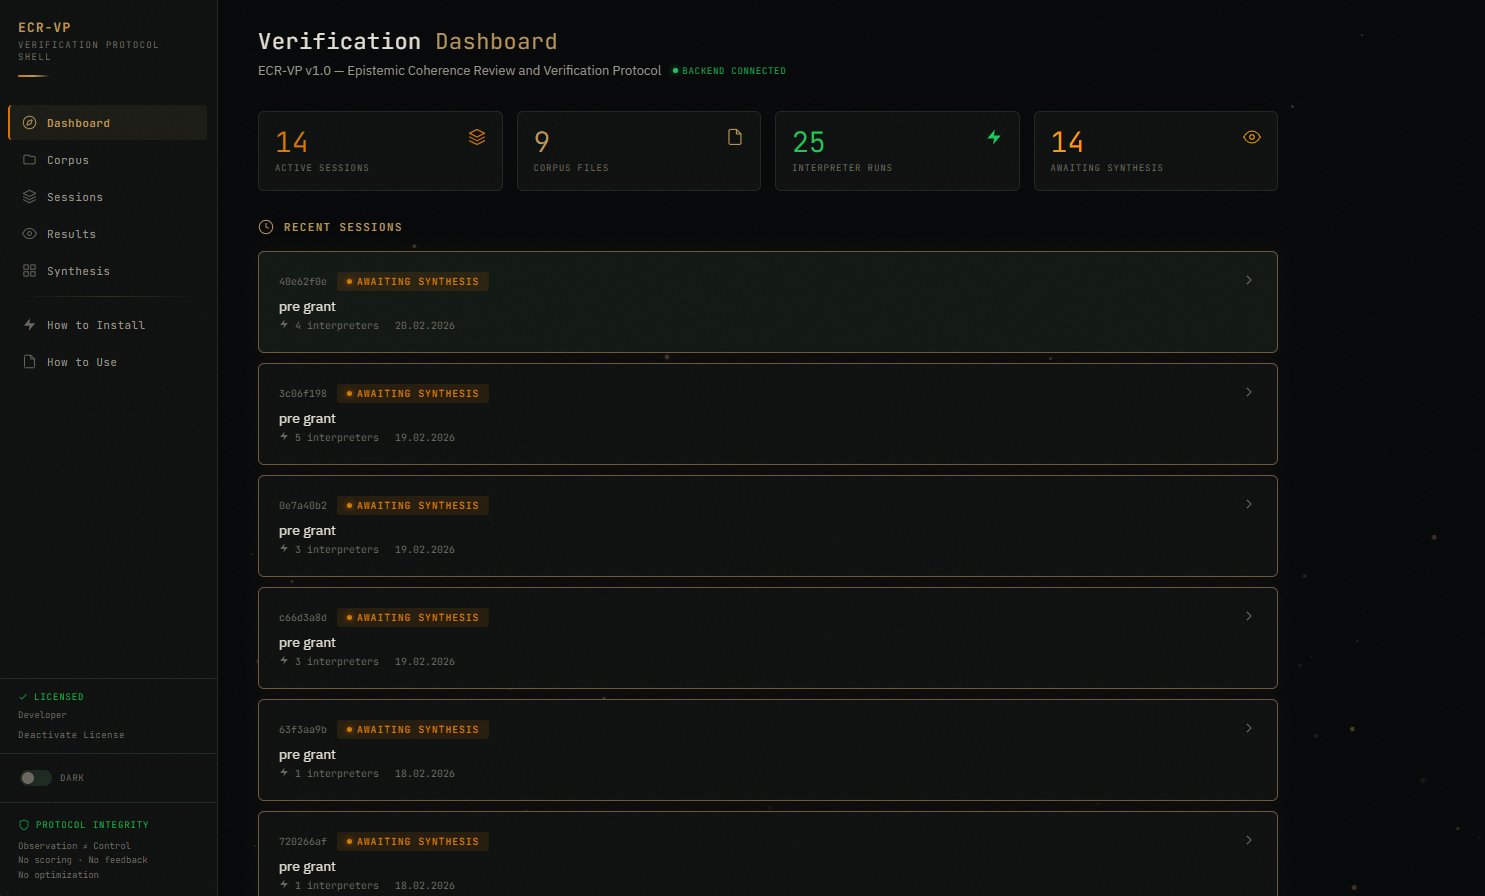This screenshot has width=1485, height=896.
Task: Click the stacked layers icon on Active Sessions card
Action: pyautogui.click(x=477, y=137)
